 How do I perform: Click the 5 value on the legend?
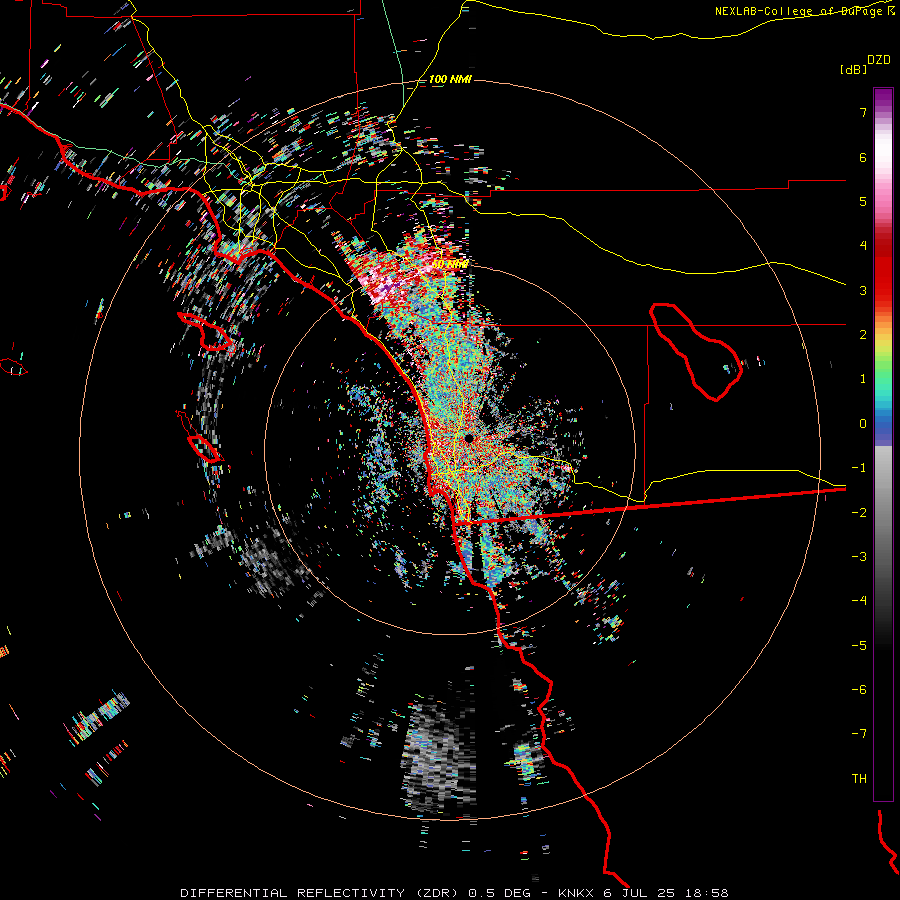pyautogui.click(x=863, y=201)
